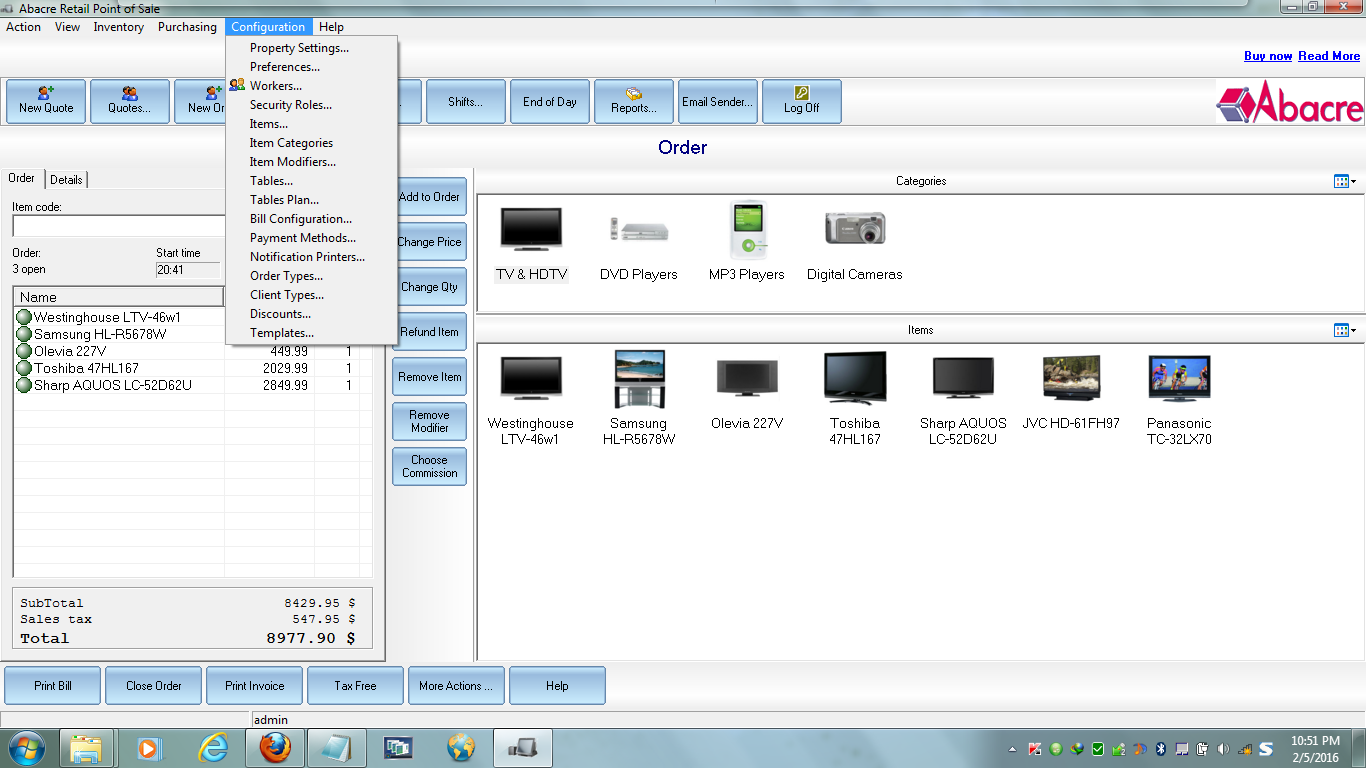The height and width of the screenshot is (768, 1366).
Task: Open the Action menu
Action: click(x=24, y=27)
